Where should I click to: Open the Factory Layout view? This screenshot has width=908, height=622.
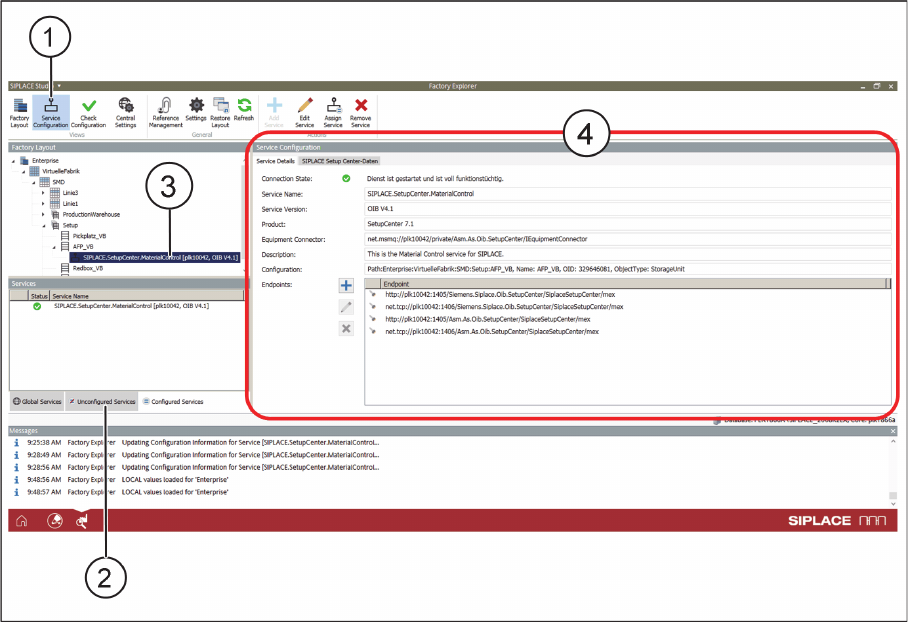[x=19, y=112]
